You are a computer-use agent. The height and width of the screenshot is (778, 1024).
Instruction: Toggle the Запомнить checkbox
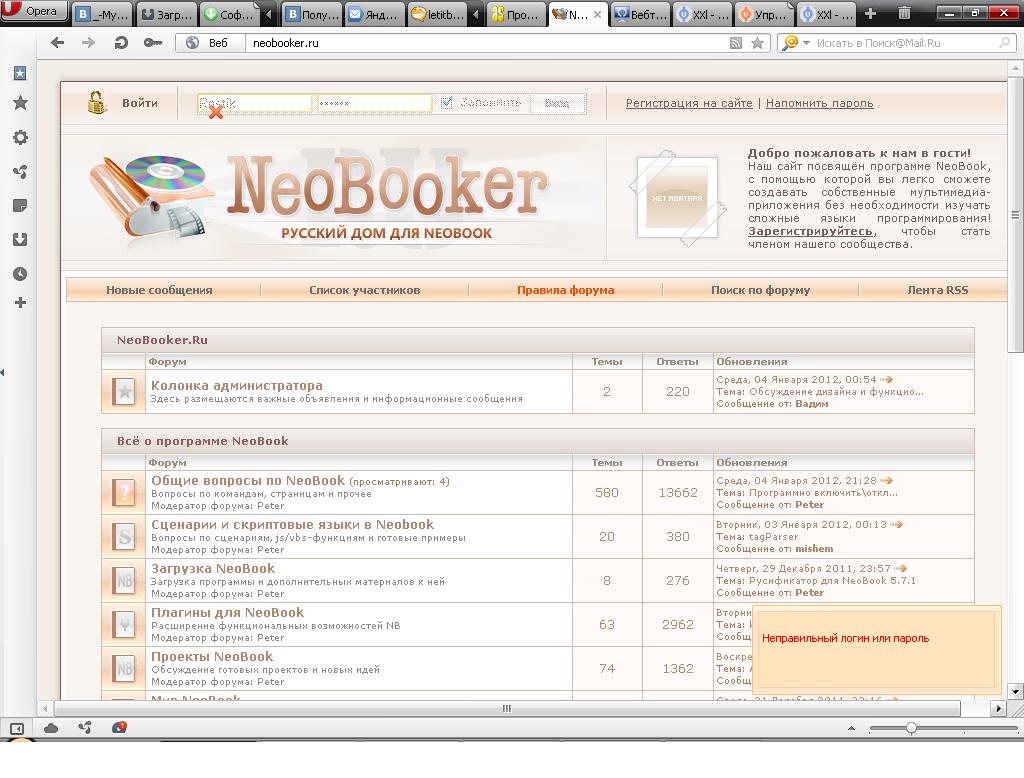447,103
